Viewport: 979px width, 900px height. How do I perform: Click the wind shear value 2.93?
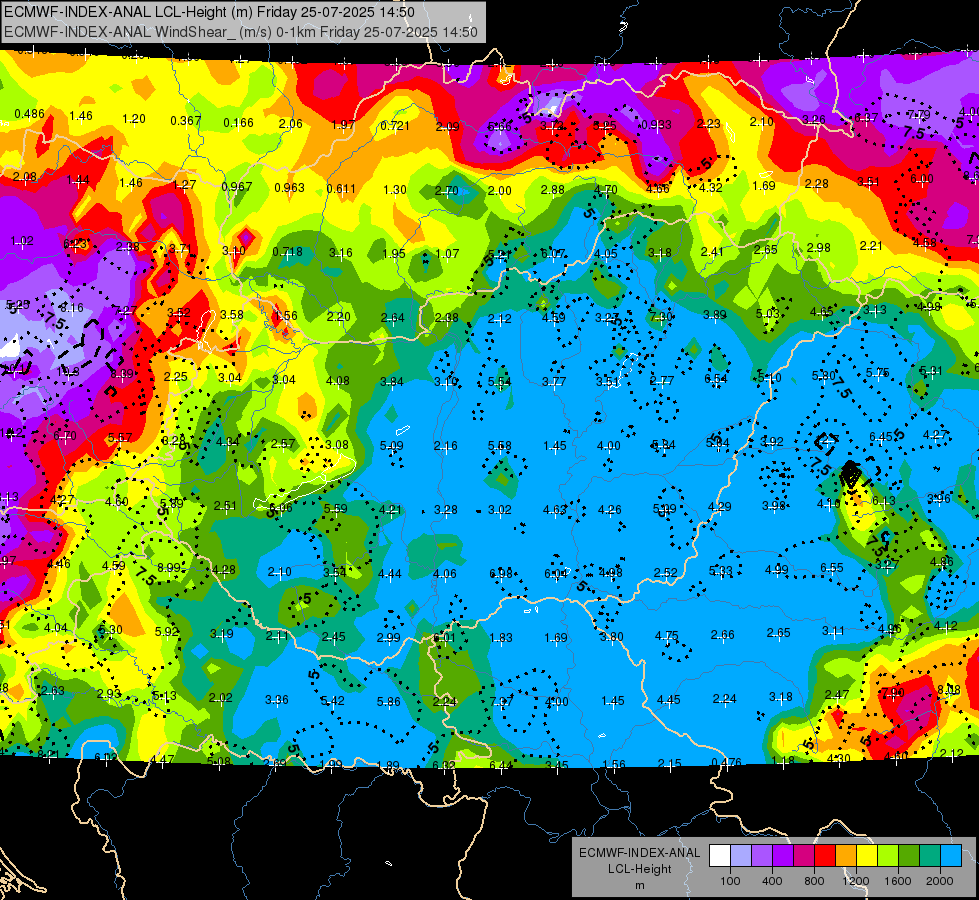pyautogui.click(x=109, y=693)
